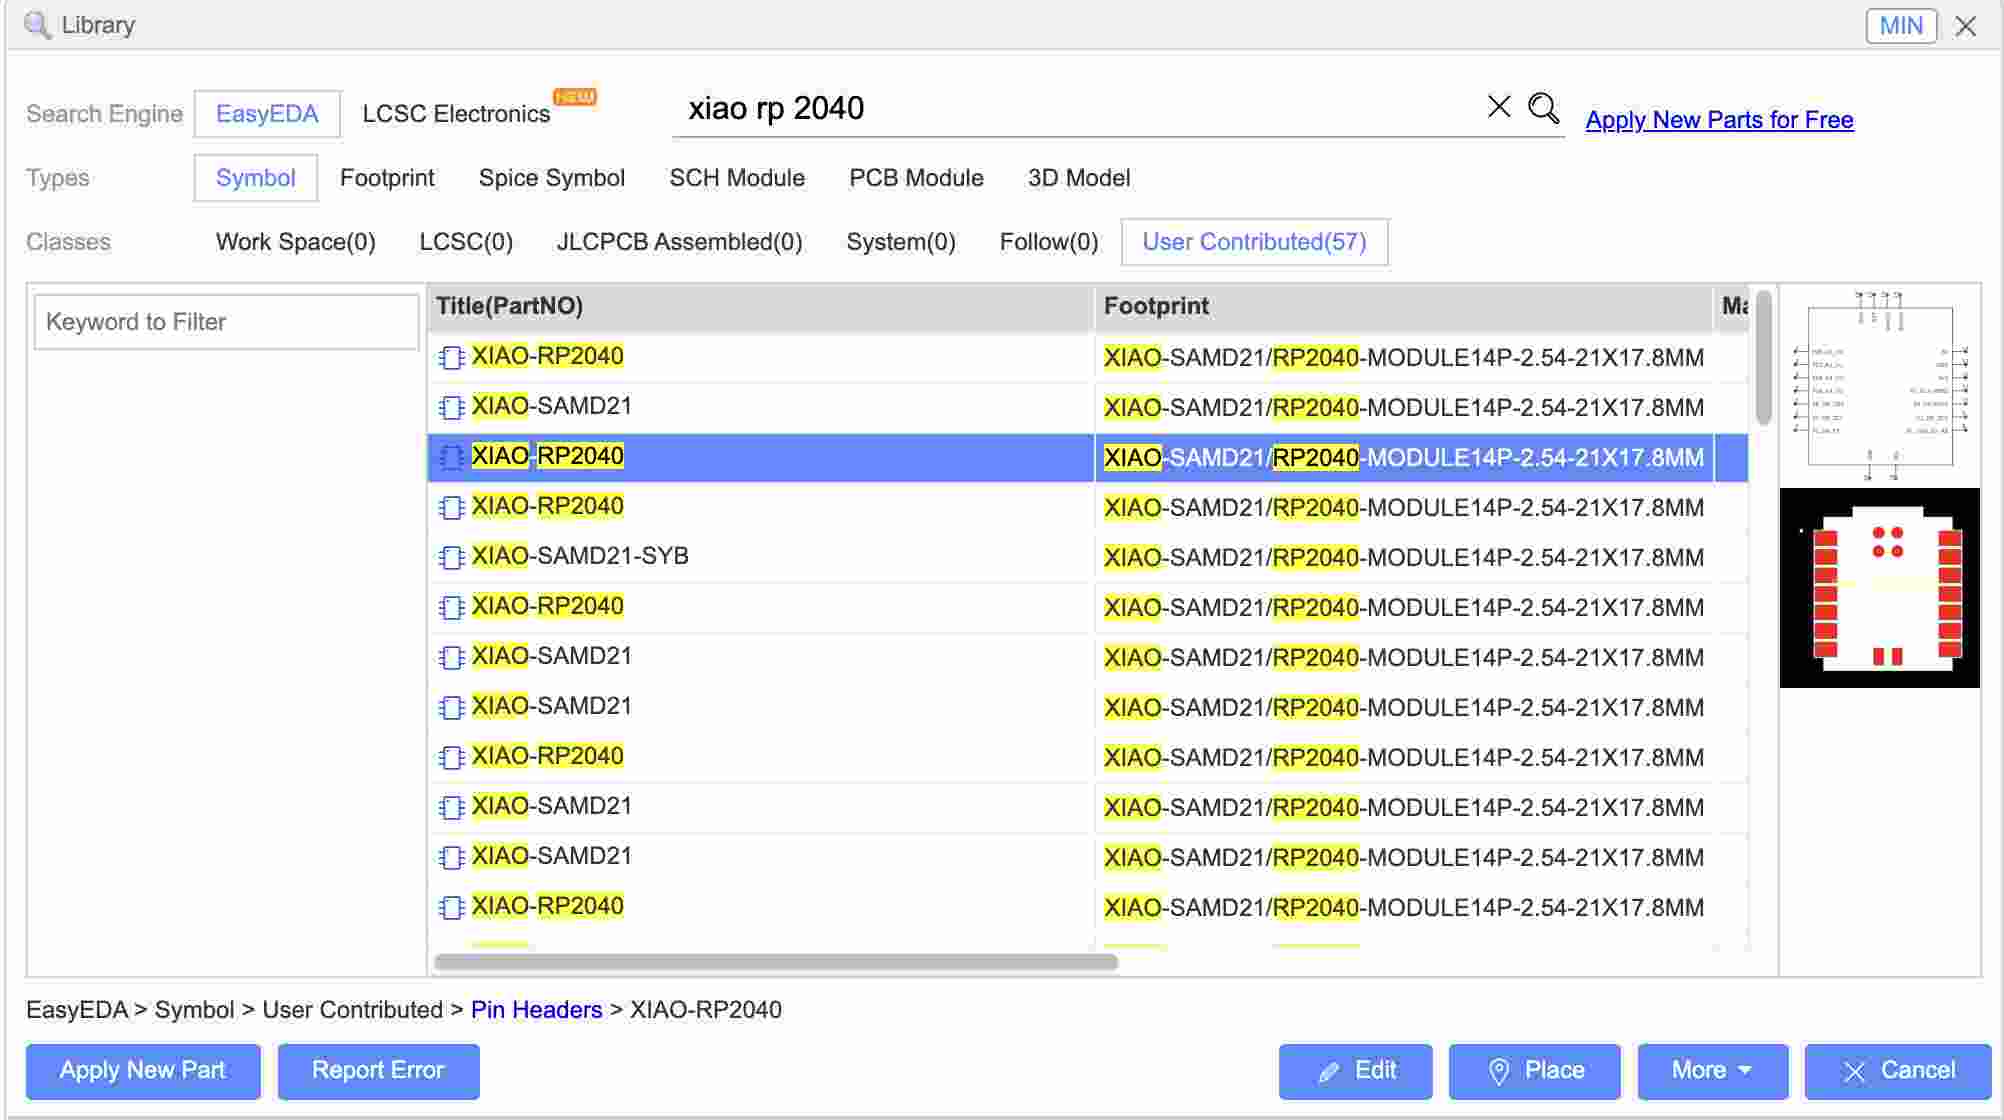Image resolution: width=2004 pixels, height=1120 pixels.
Task: Select the JLCPCB Assembled(0) class
Action: tap(680, 242)
